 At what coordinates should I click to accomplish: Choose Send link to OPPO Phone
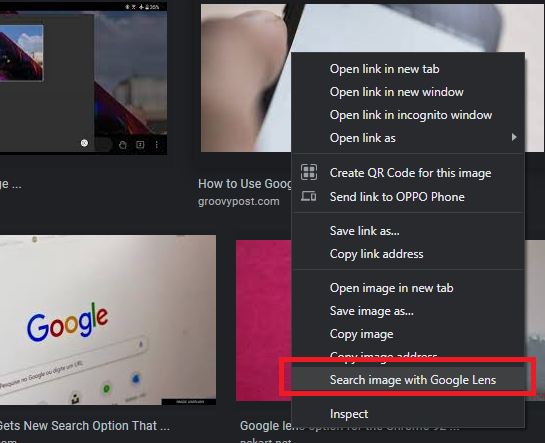408,197
